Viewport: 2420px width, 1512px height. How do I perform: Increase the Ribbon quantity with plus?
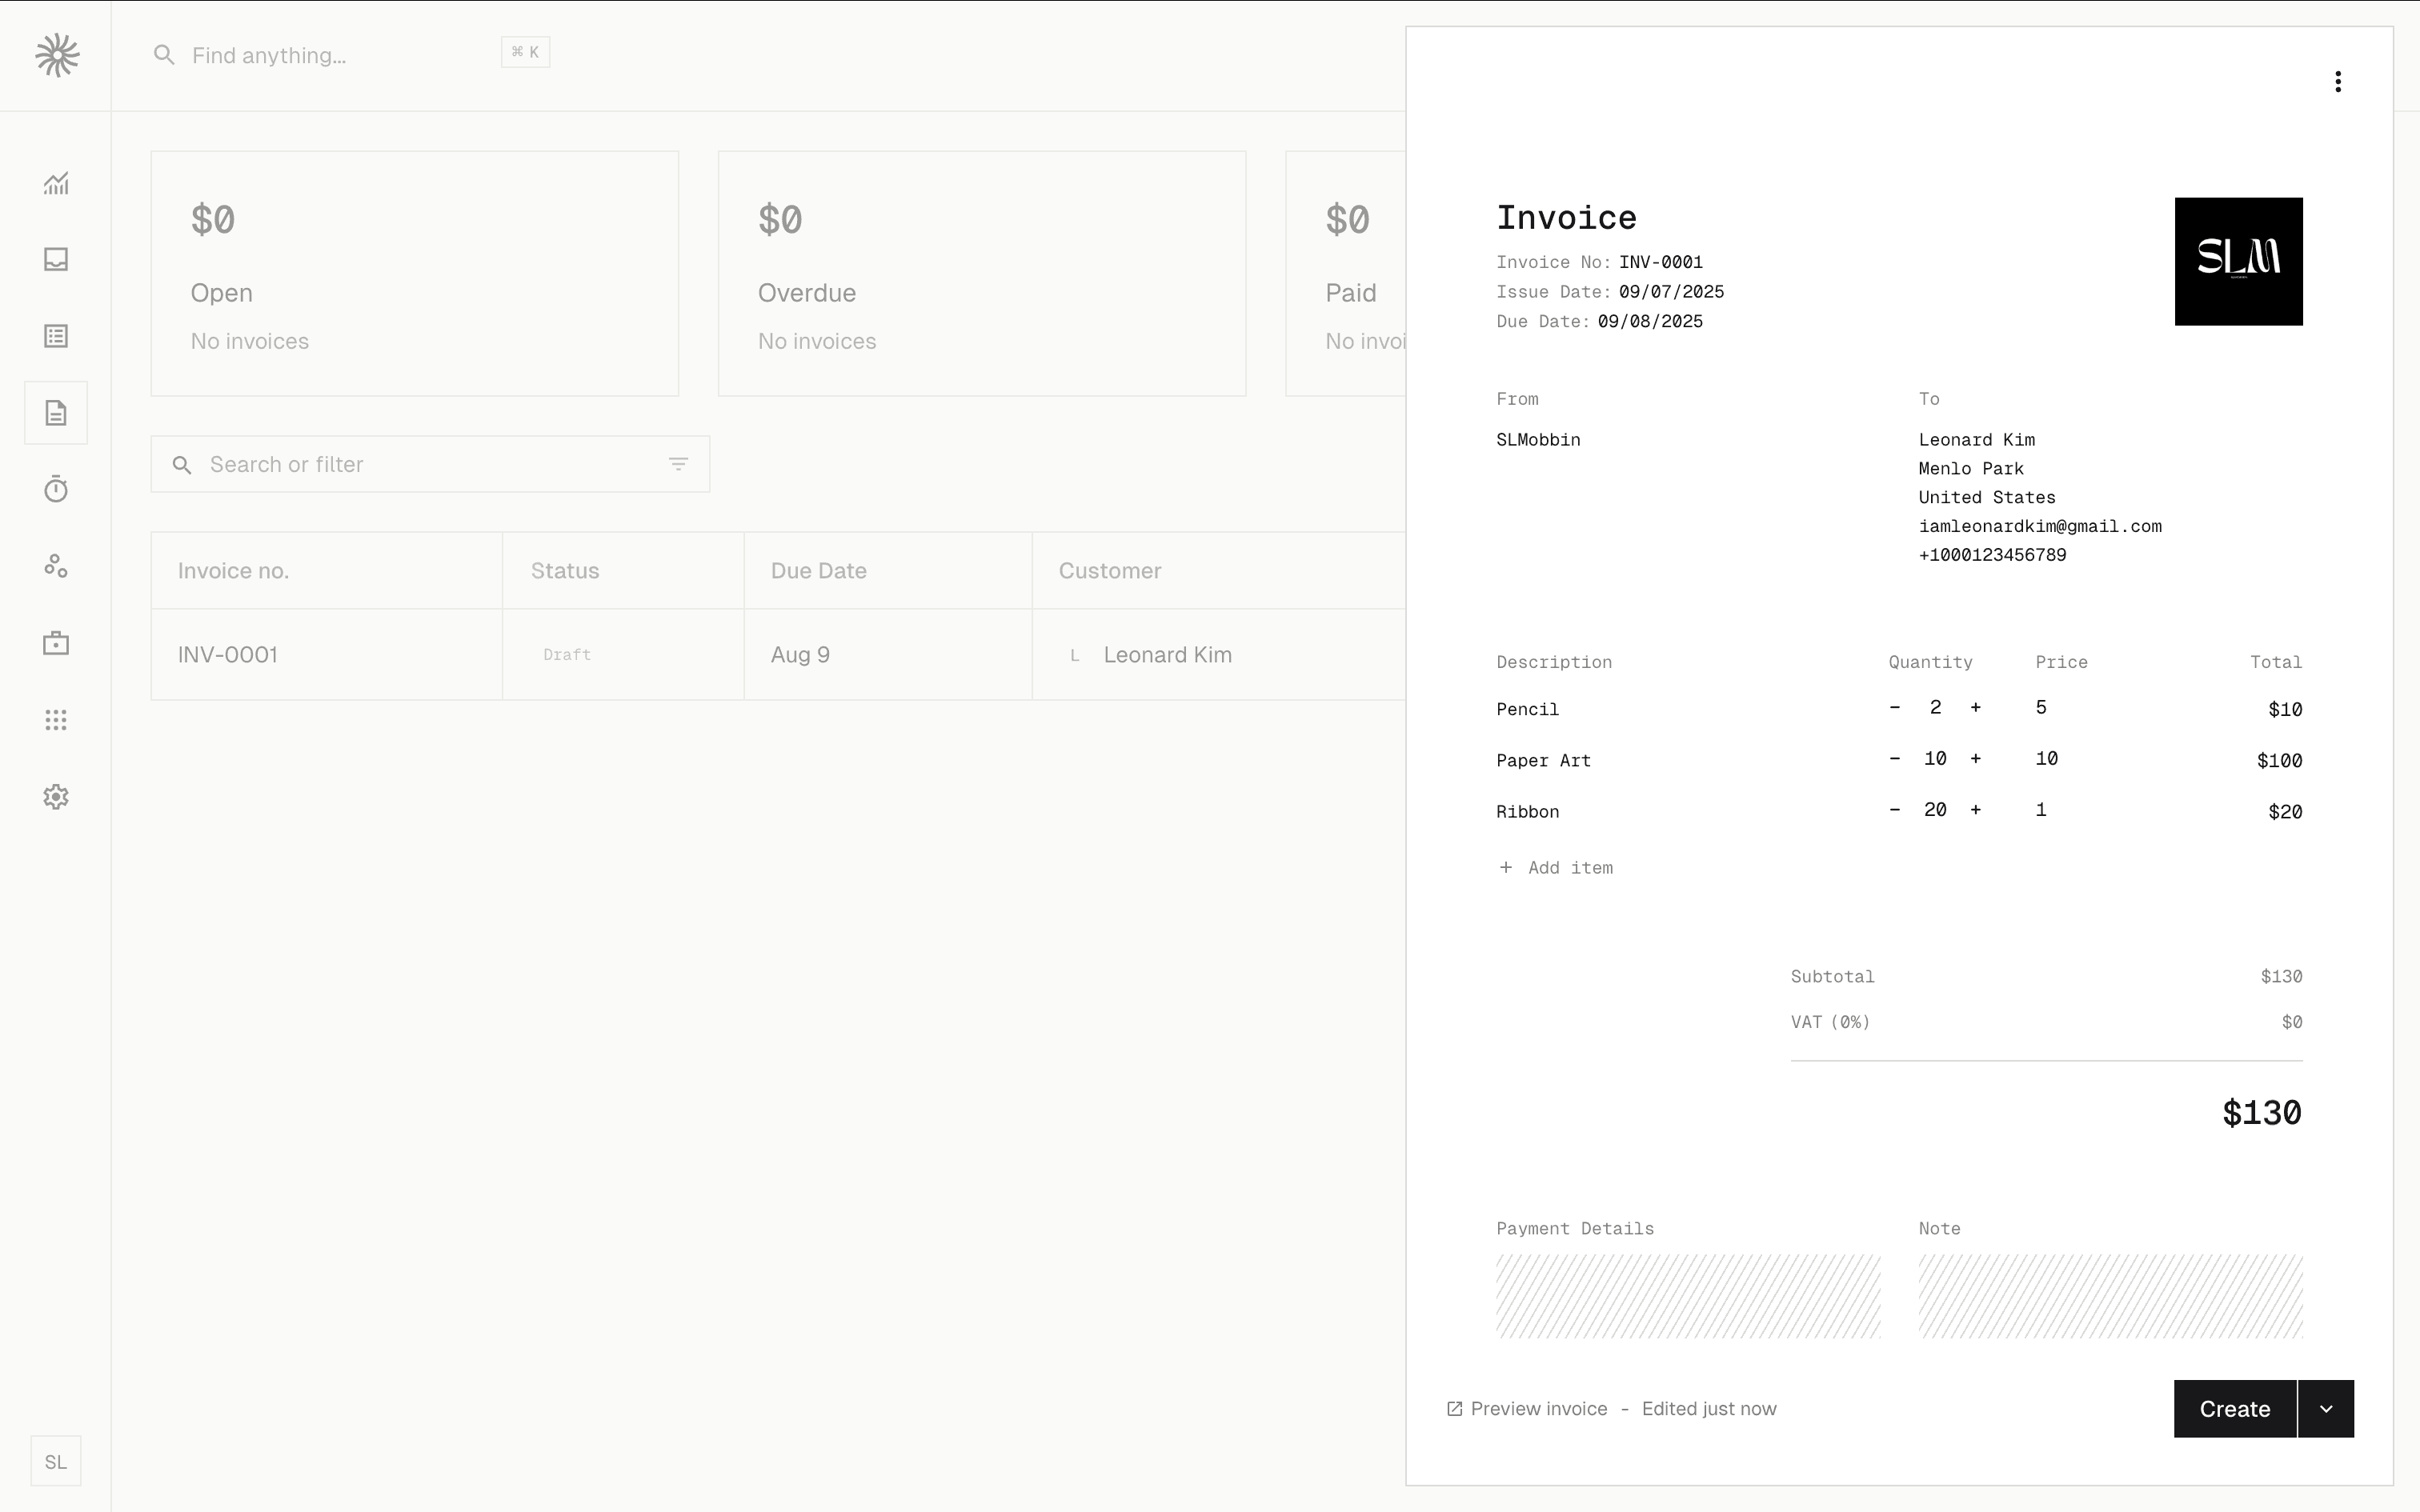(1975, 810)
